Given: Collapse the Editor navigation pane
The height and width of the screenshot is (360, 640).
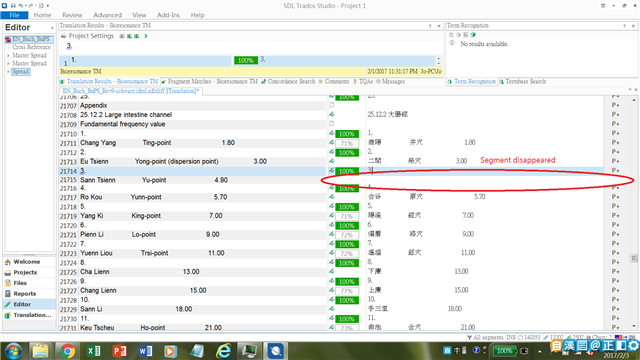Looking at the screenshot, I should [52, 28].
